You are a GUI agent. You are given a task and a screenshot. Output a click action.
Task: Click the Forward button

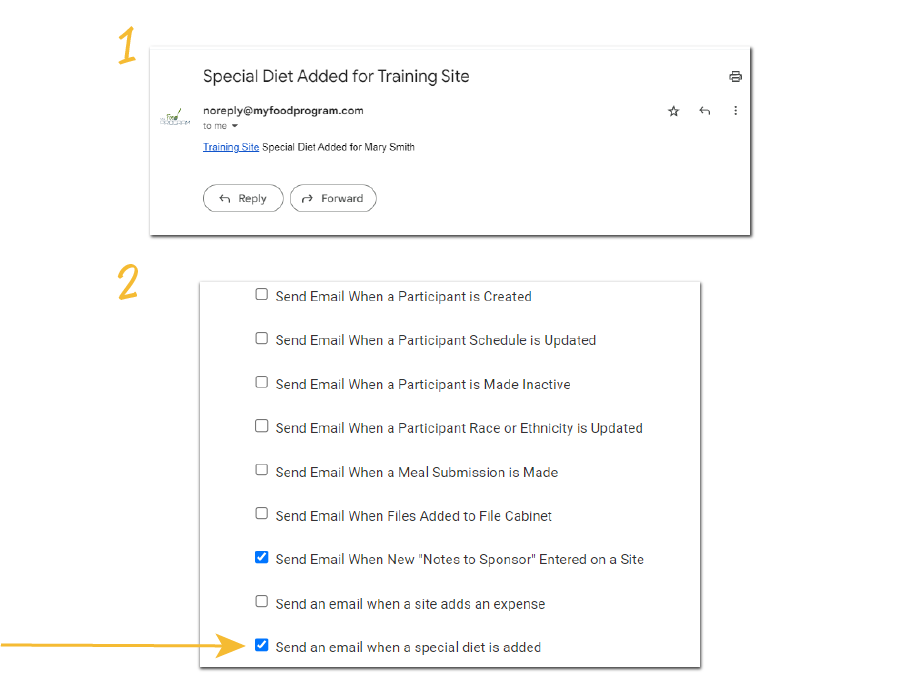tap(333, 198)
